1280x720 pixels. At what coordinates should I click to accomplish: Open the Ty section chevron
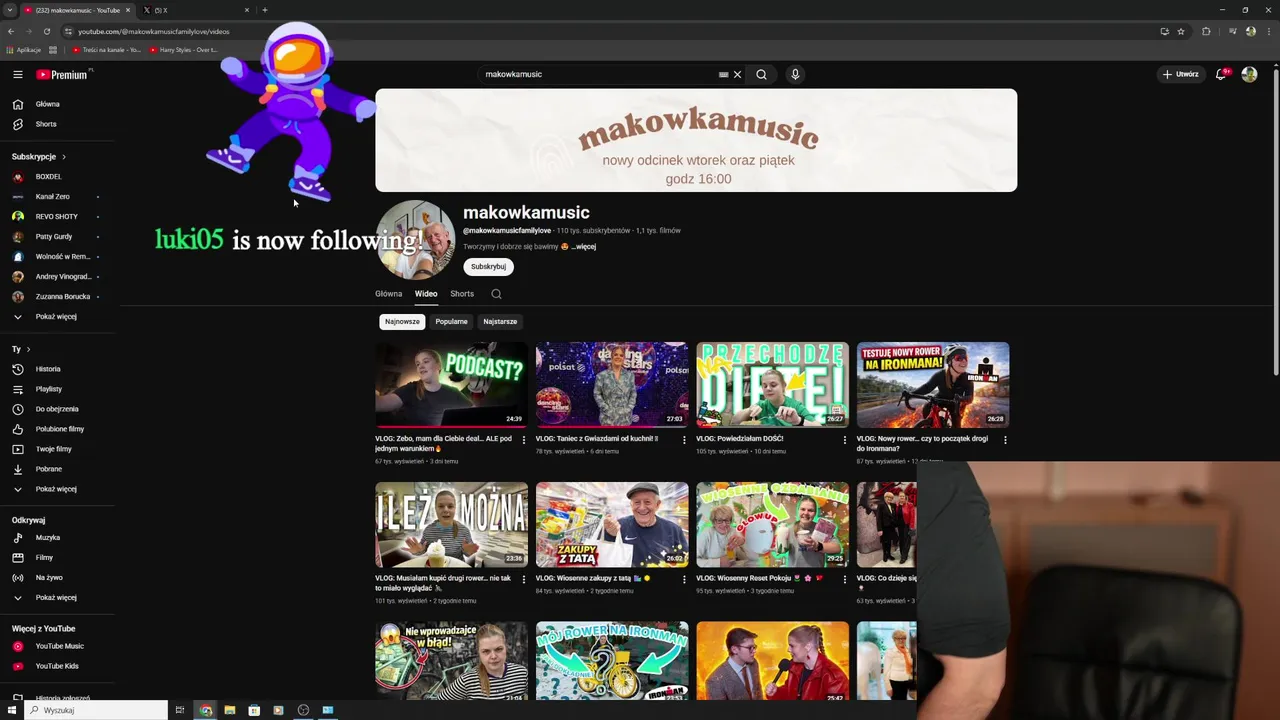[28, 349]
